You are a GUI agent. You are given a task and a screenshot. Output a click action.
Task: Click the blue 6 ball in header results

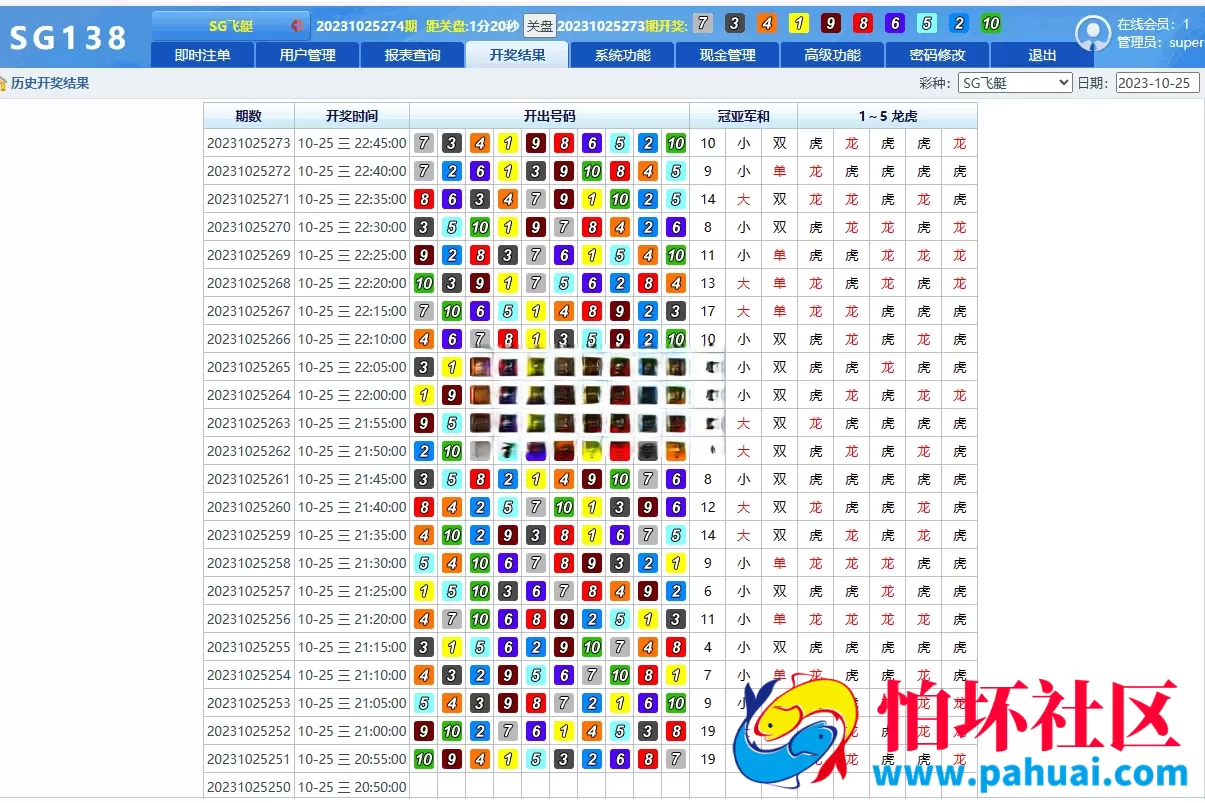pyautogui.click(x=895, y=24)
